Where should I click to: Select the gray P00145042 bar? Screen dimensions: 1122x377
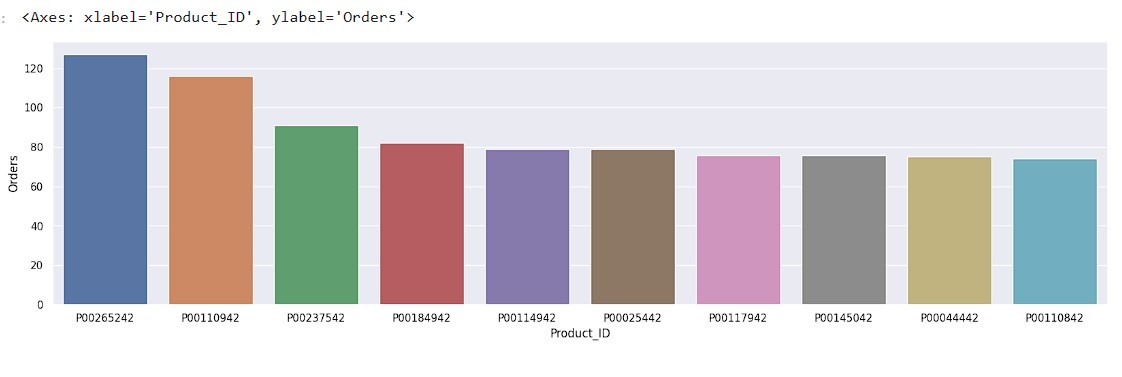844,230
